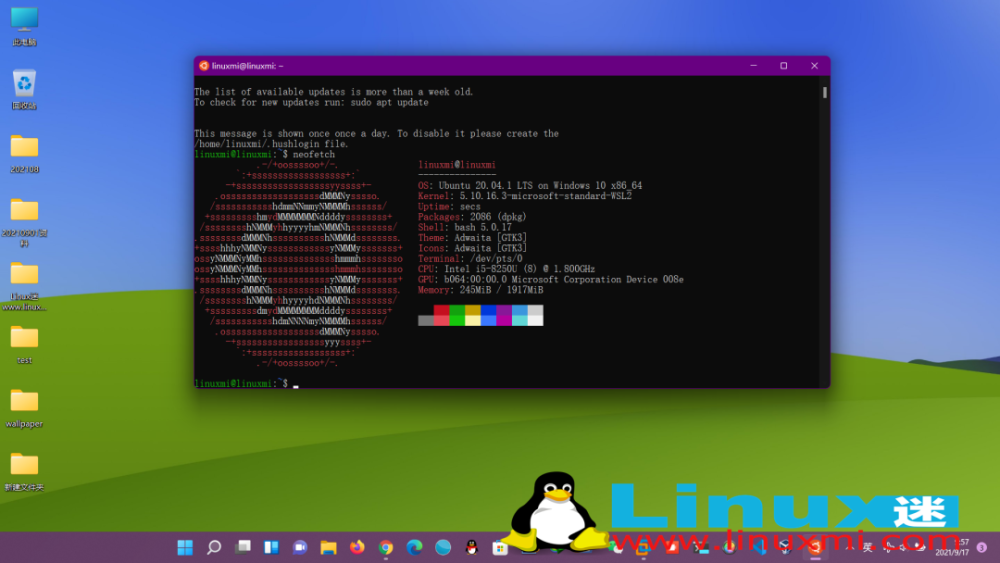Launch Google Chrome from the taskbar
The height and width of the screenshot is (563, 1000).
pyautogui.click(x=386, y=547)
